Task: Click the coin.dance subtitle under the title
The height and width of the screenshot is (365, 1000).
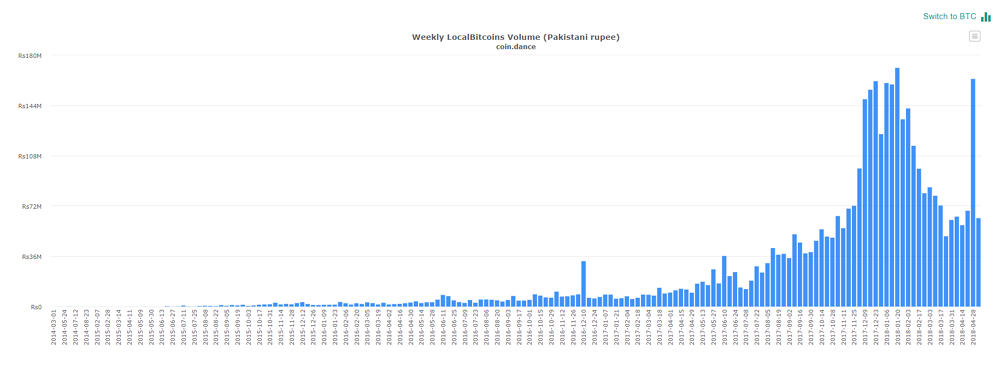Action: pyautogui.click(x=515, y=47)
